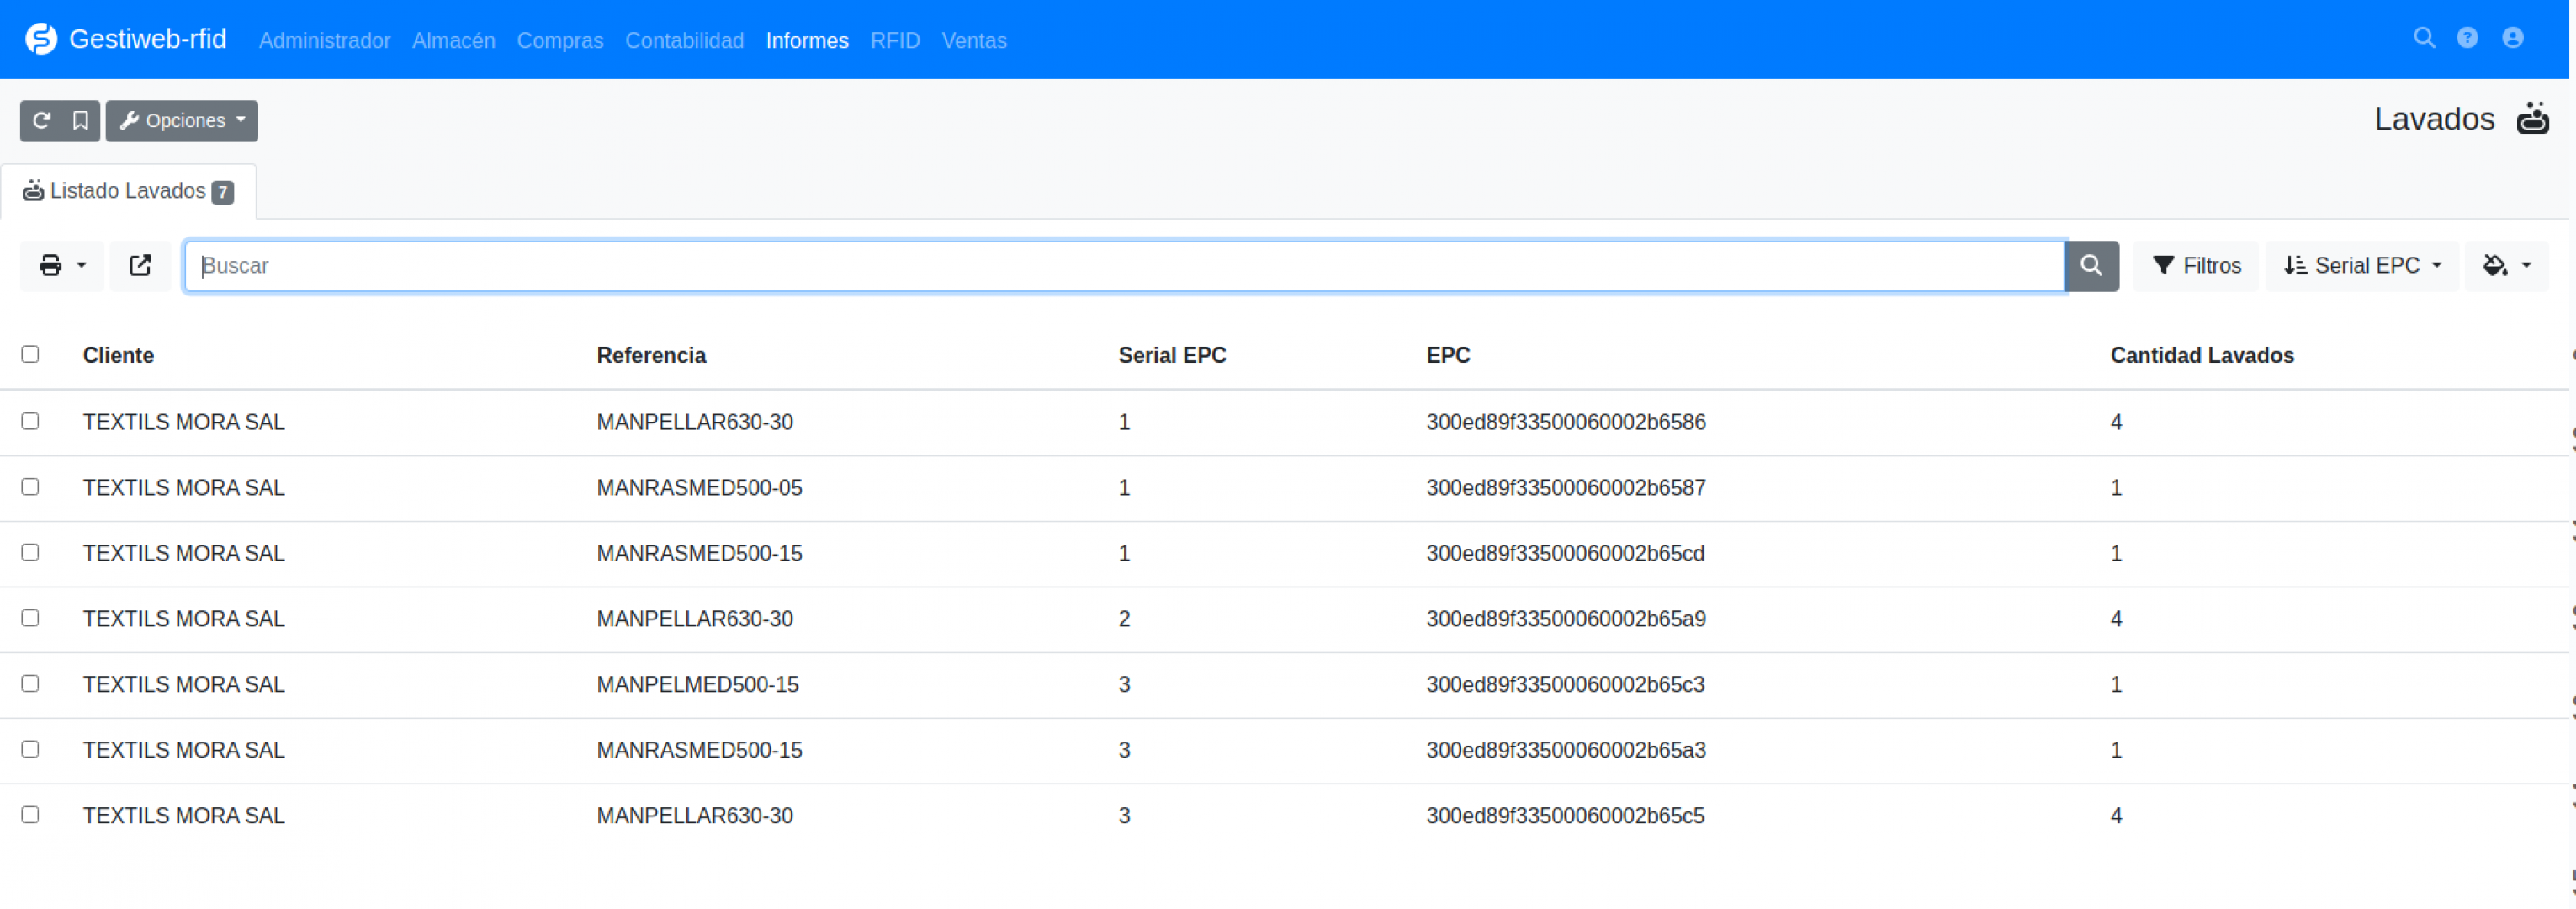Click the export open-in-new-window icon
The width and height of the screenshot is (2576, 909).
[140, 265]
